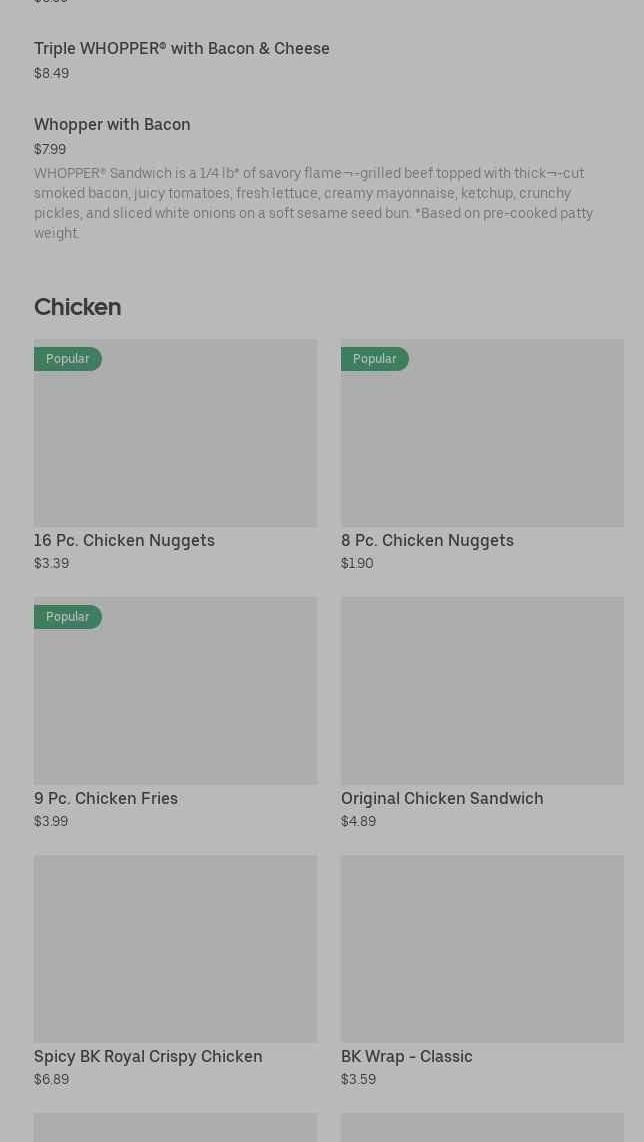Viewport: 644px width, 1142px height.
Task: Click the 8 Pc. Chicken Nuggets name
Action: click(x=427, y=540)
